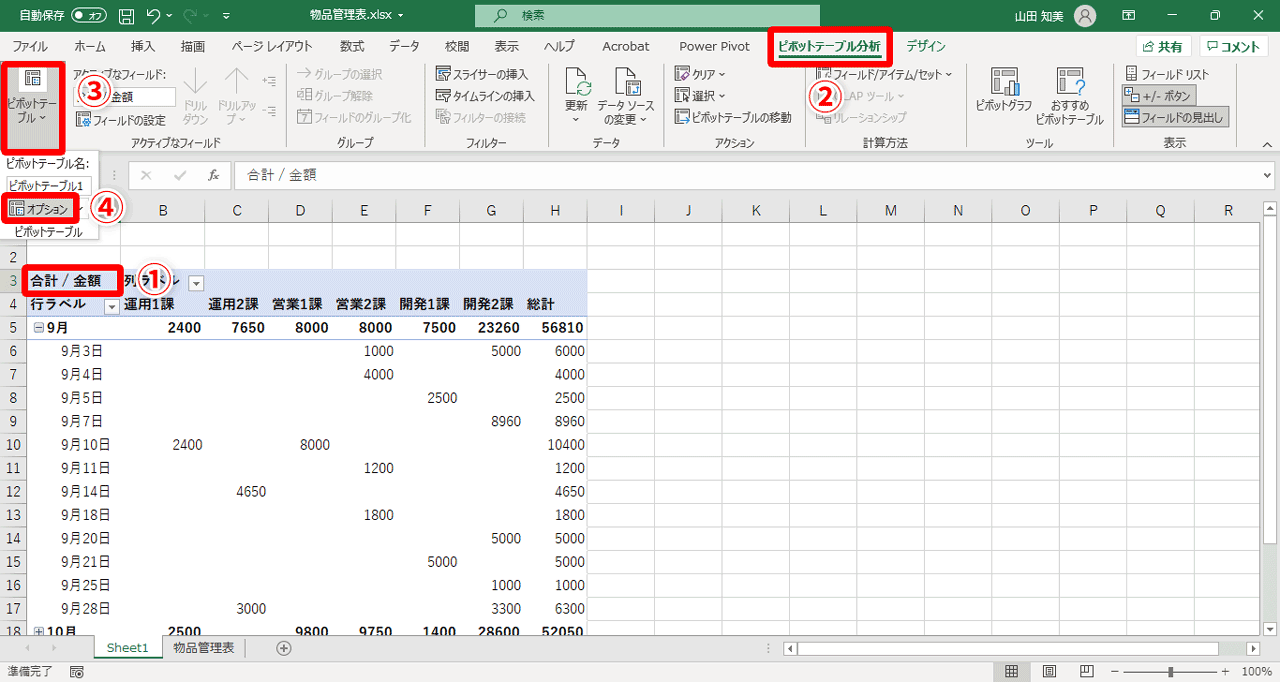1280x682 pixels.
Task: Open フィールド/アイテム/セット dropdown
Action: coord(884,75)
